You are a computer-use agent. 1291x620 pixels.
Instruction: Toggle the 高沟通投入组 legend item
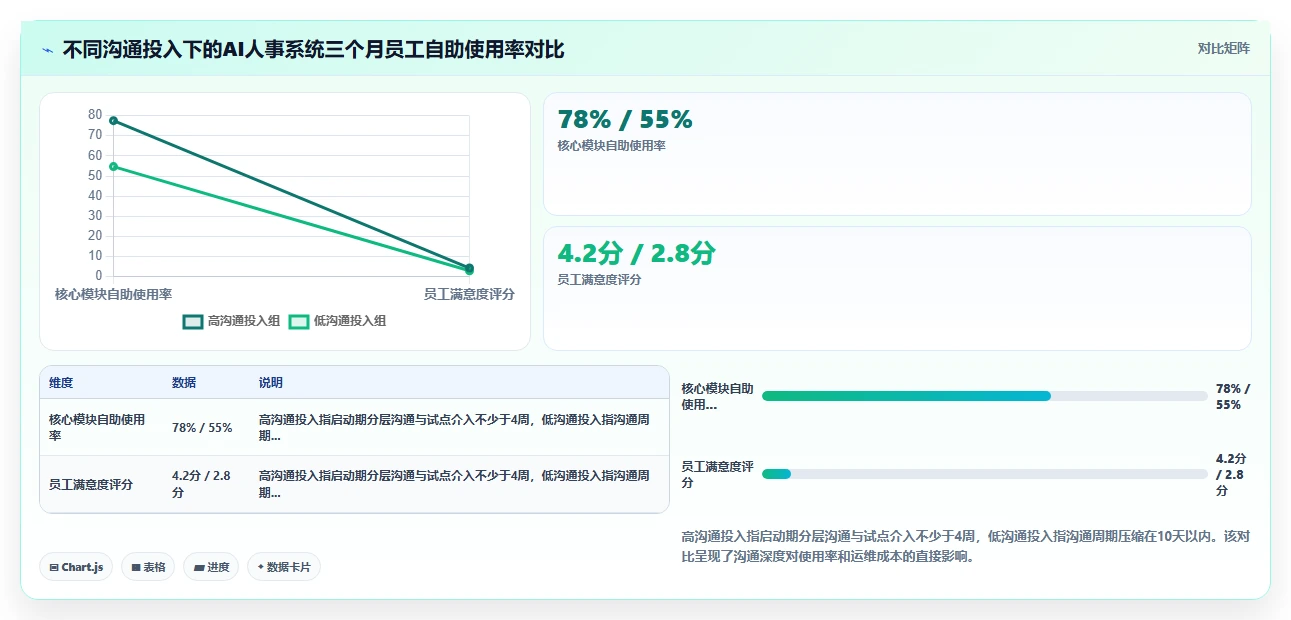(x=231, y=321)
